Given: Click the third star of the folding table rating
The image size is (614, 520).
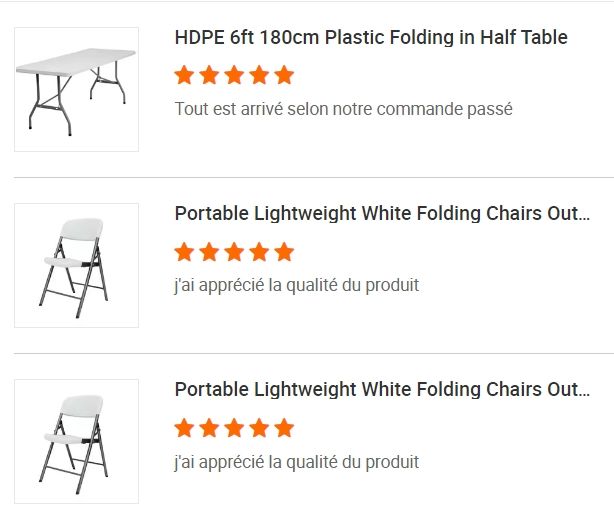Looking at the screenshot, I should [234, 75].
